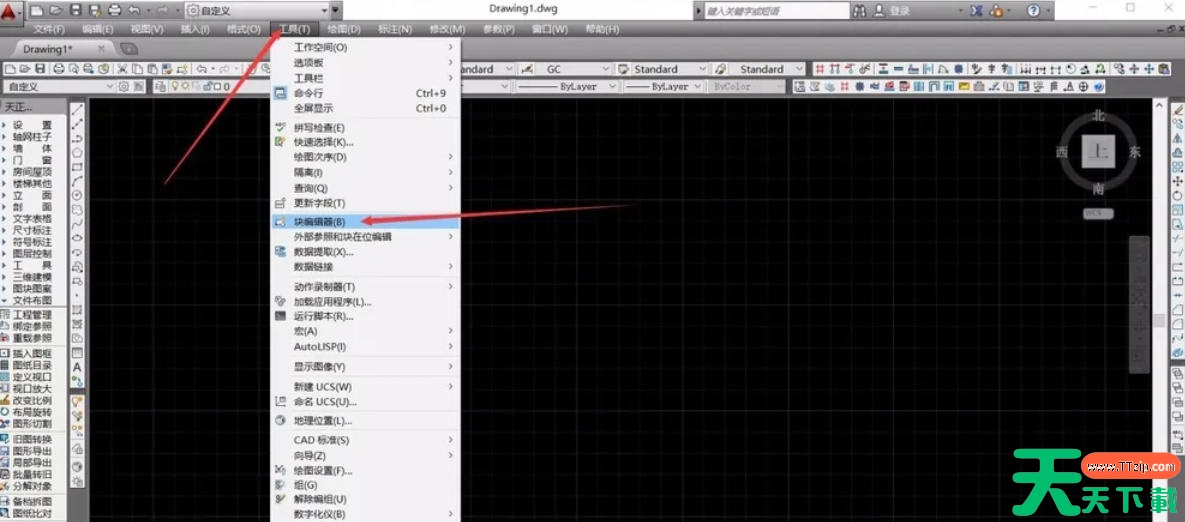Click Undo arrow in quick access bar

pyautogui.click(x=134, y=11)
